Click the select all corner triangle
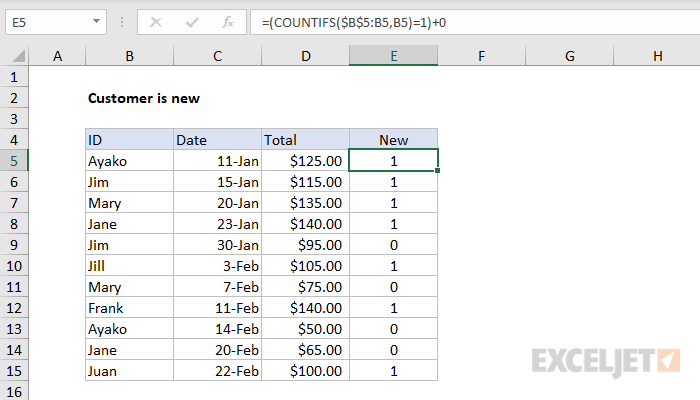 (18, 56)
